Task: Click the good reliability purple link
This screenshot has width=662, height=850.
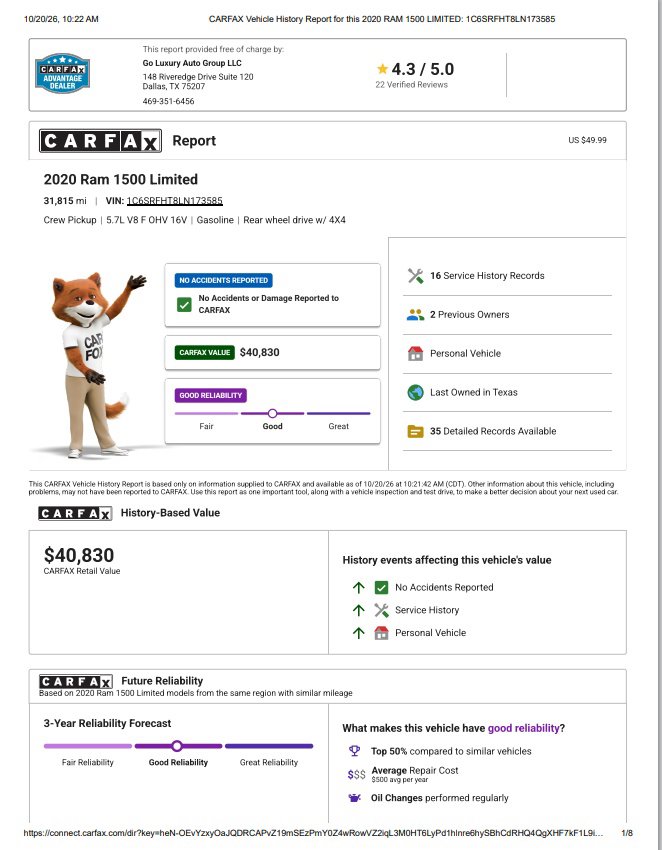Action: pyautogui.click(x=523, y=728)
